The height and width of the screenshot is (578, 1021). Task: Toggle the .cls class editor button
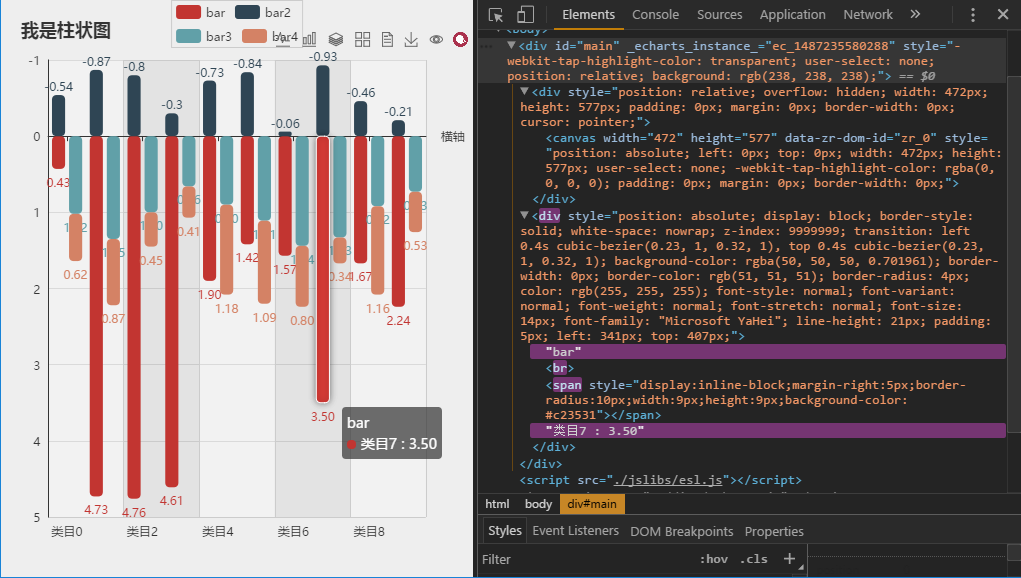754,559
